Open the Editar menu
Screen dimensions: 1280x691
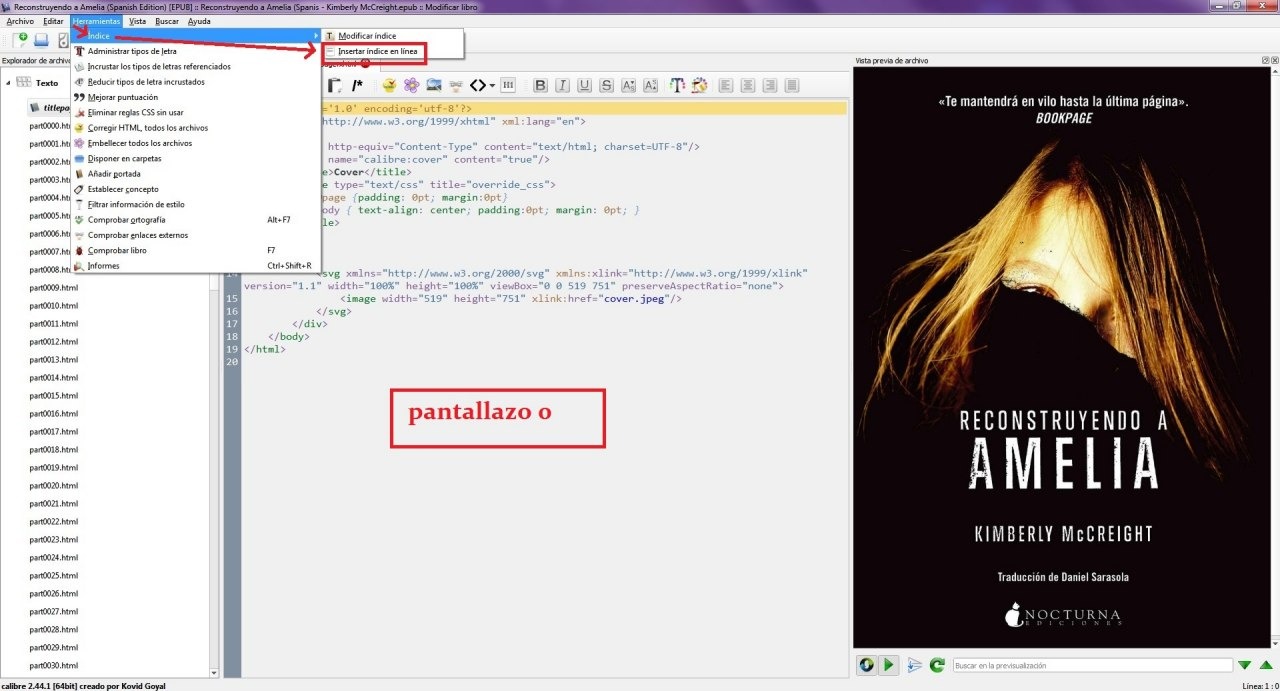pos(53,20)
